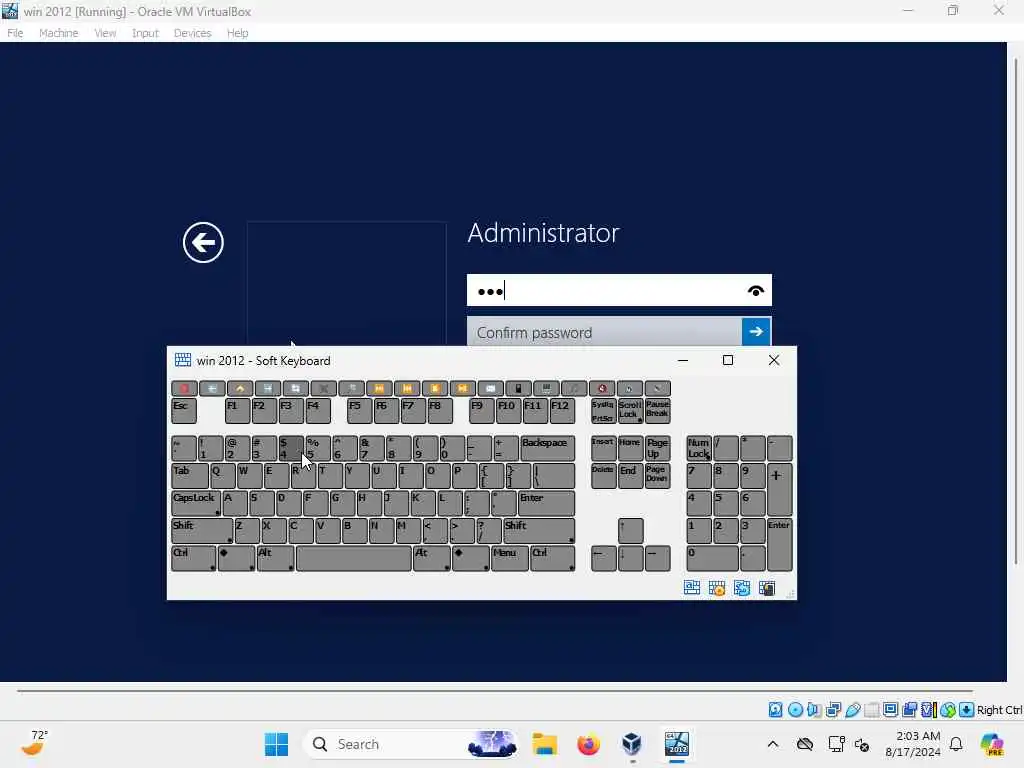Viewport: 1024px width, 768px height.
Task: Open the Help menu
Action: click(238, 33)
